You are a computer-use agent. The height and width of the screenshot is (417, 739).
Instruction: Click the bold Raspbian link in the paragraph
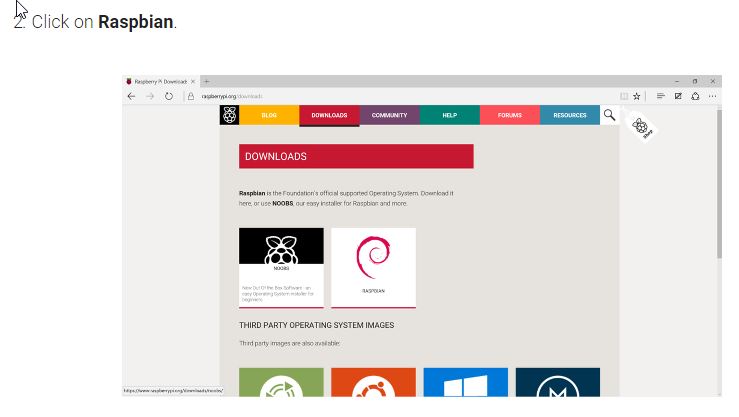tap(252, 193)
